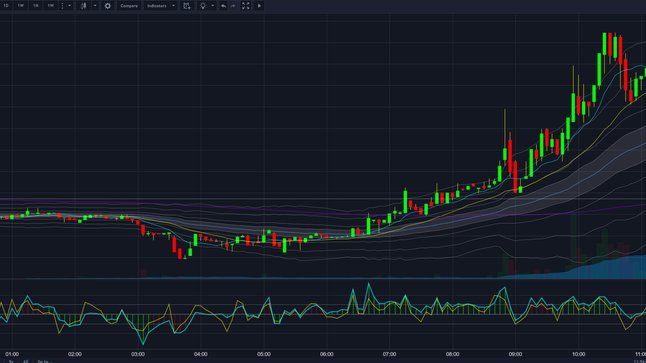Click the add drawing/template icon
Viewport: 646px width, 363px height.
(187, 6)
